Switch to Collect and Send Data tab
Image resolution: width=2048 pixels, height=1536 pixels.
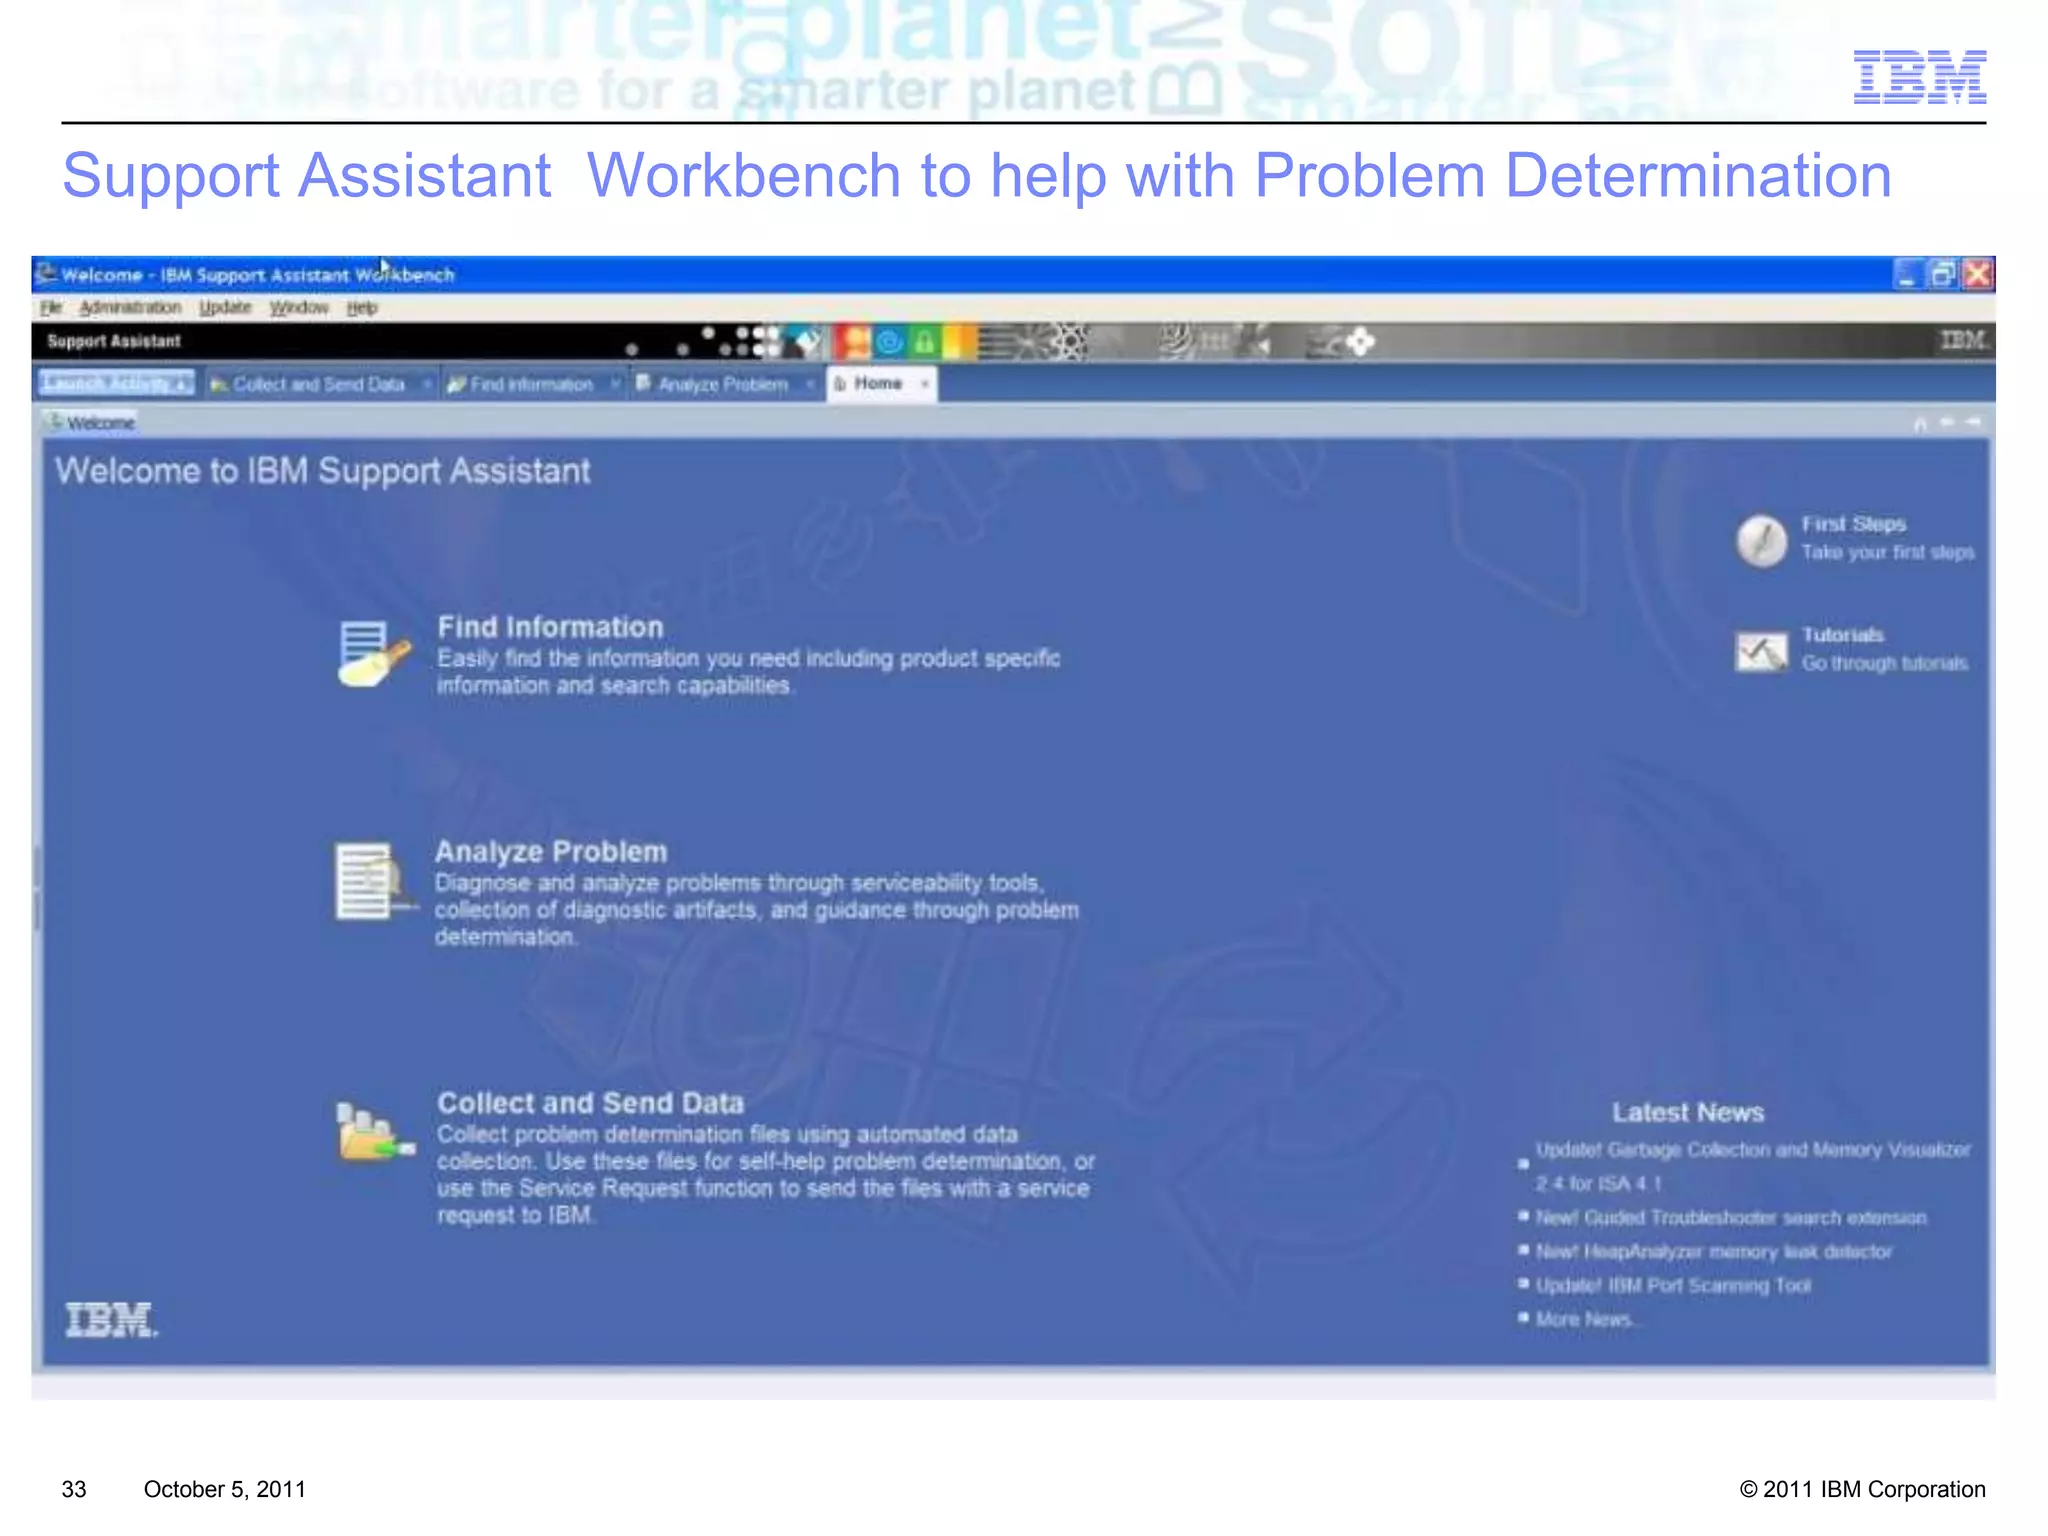click(x=318, y=384)
